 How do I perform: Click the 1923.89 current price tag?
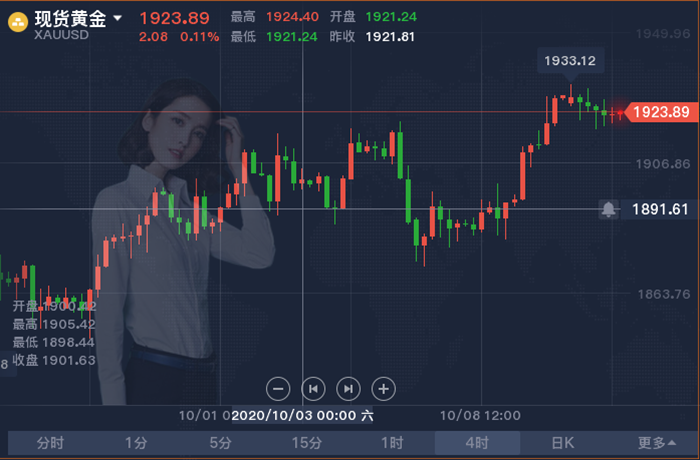[661, 112]
